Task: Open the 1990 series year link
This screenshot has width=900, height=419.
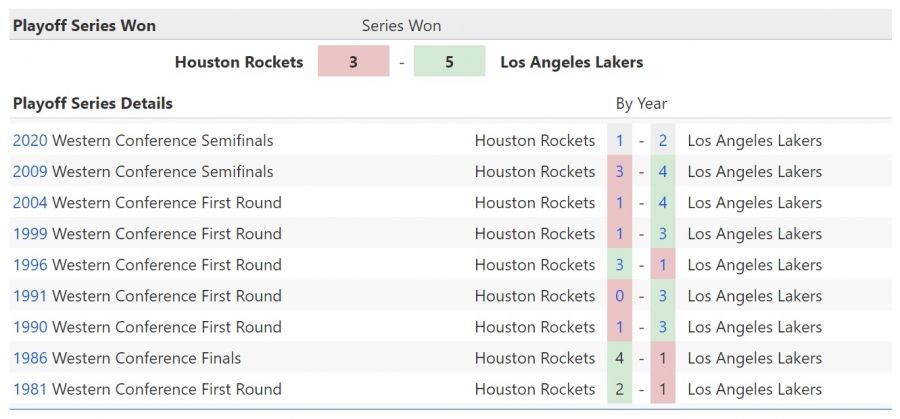Action: (x=29, y=326)
